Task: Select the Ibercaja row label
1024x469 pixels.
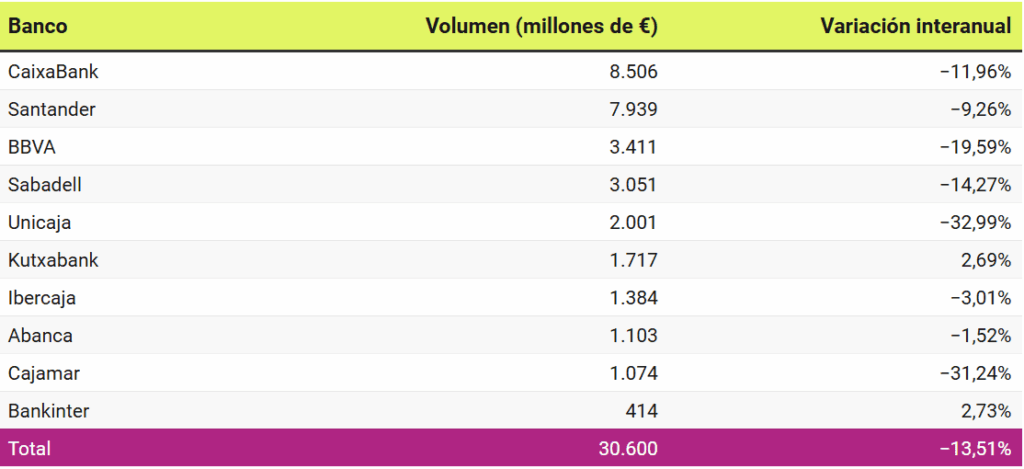Action: [x=42, y=298]
